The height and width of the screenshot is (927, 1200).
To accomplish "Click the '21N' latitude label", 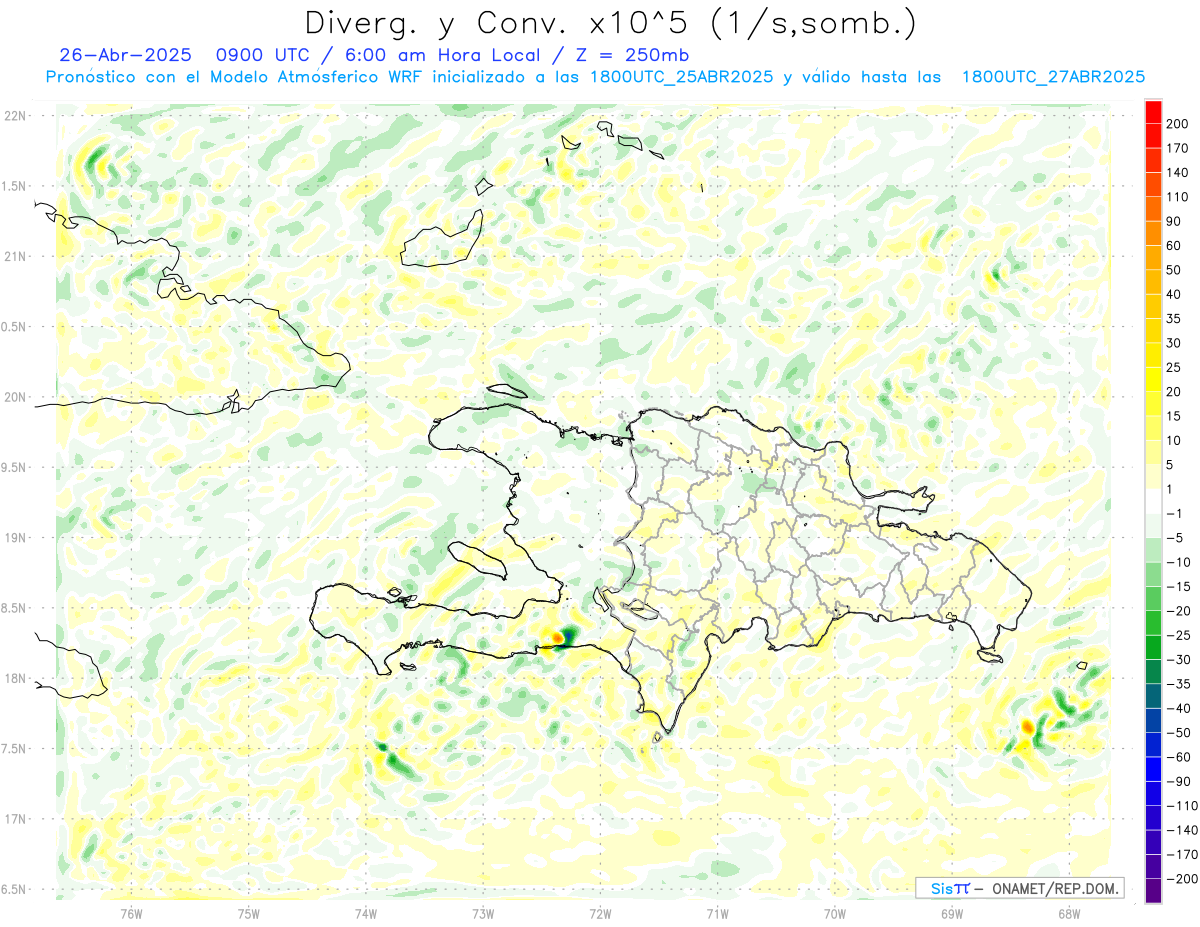I will point(15,256).
